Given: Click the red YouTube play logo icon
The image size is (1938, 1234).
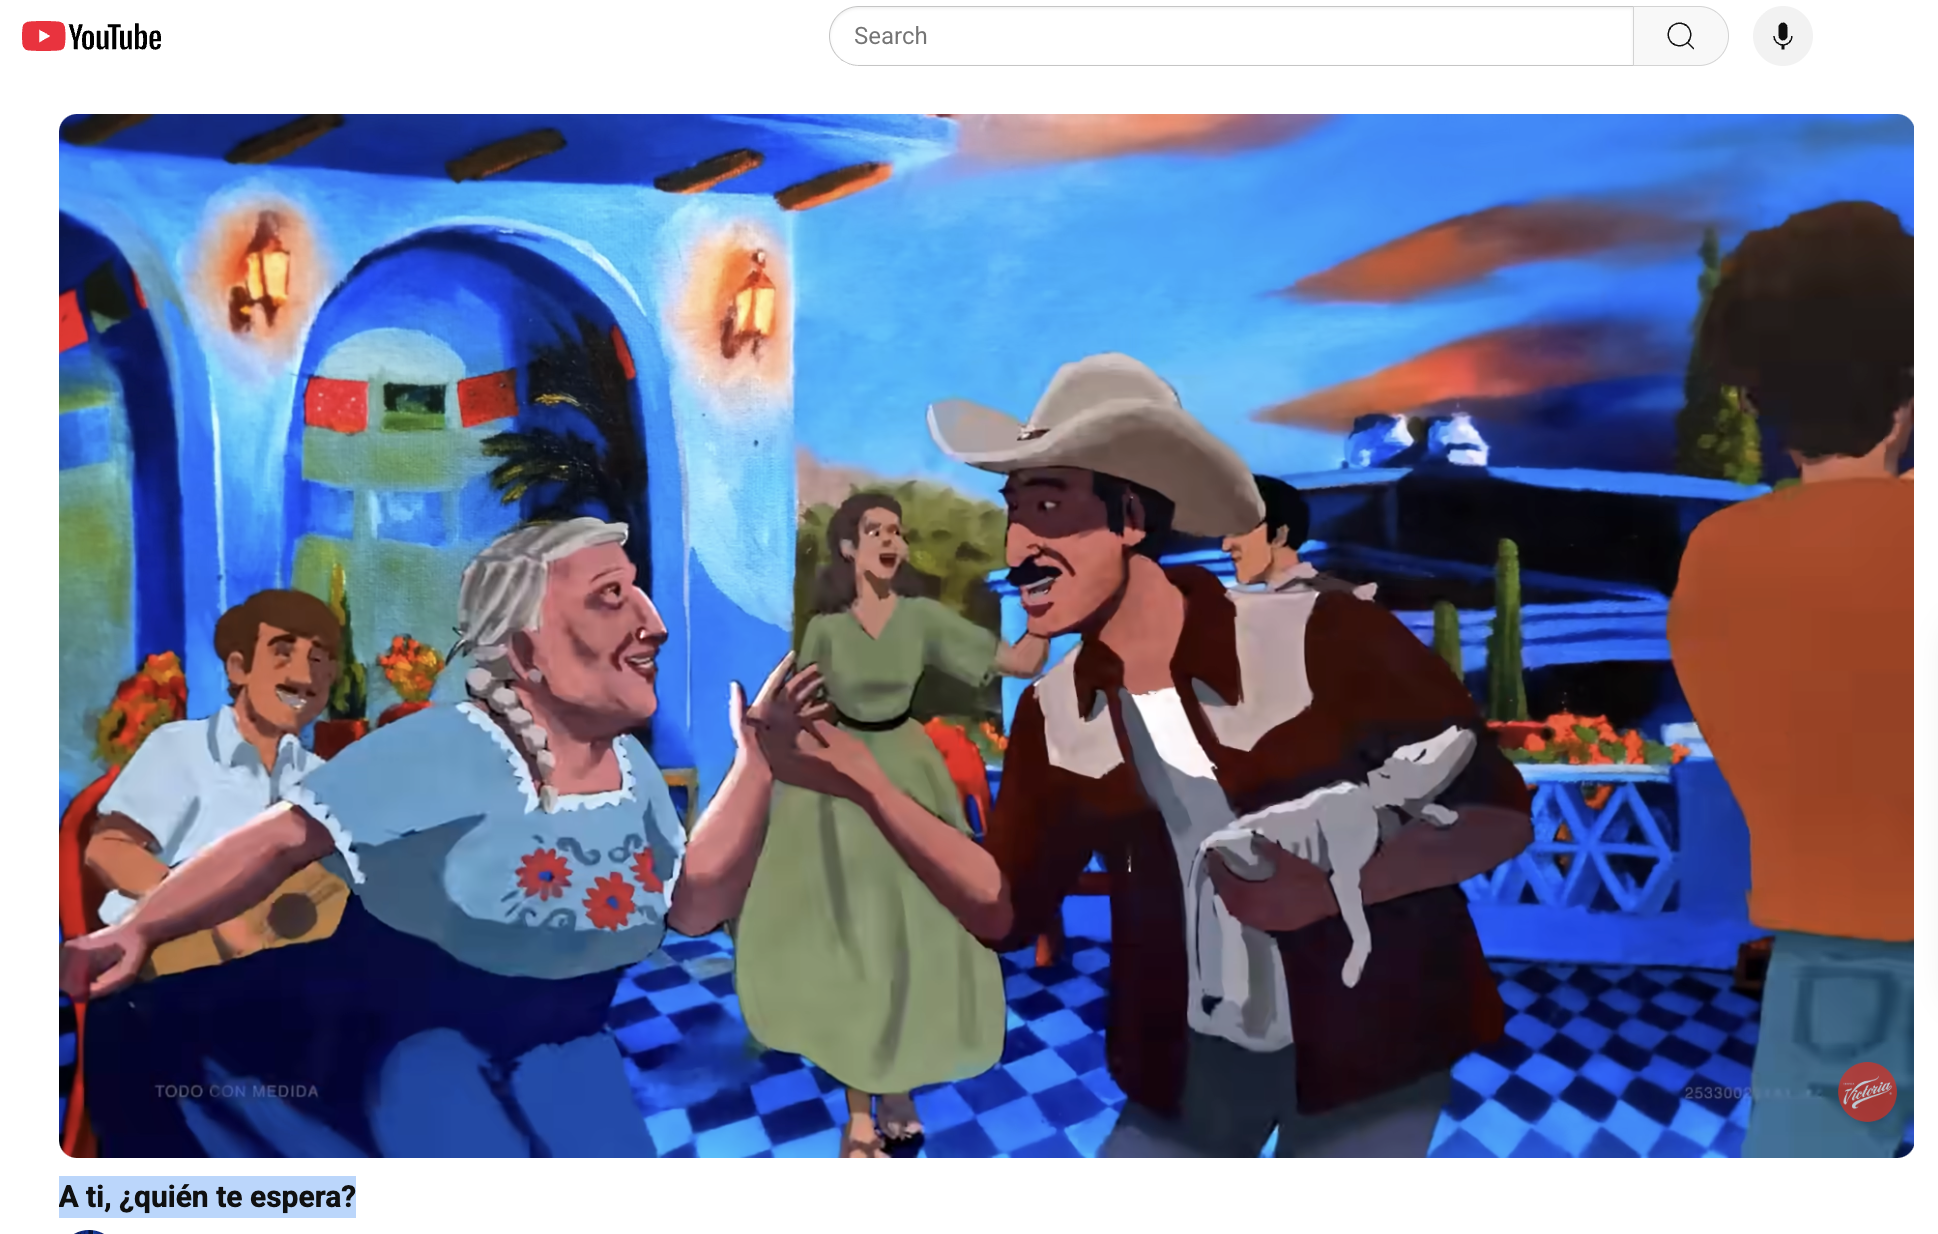Looking at the screenshot, I should pyautogui.click(x=43, y=36).
